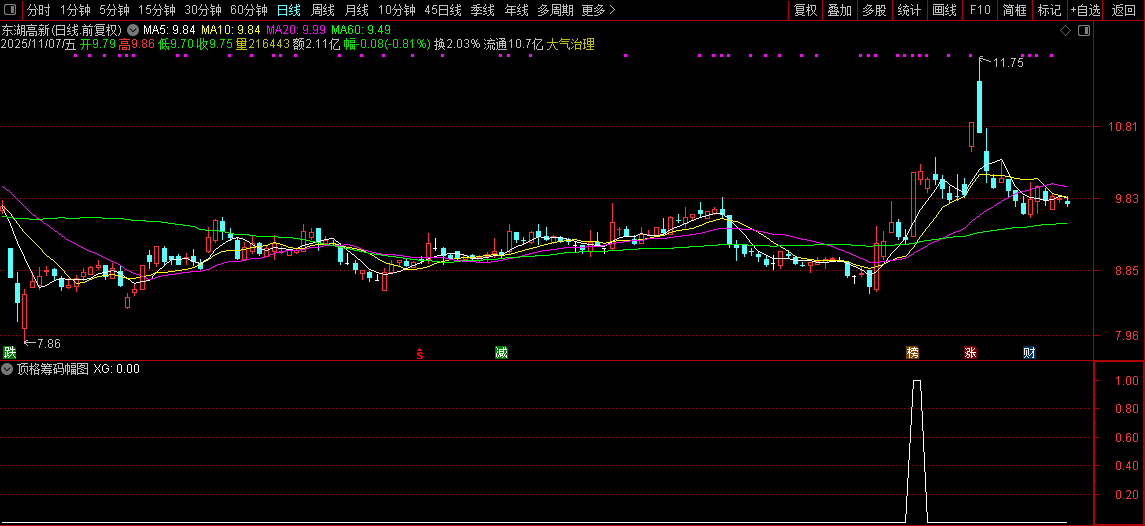1145x526 pixels.
Task: Click the pushpin icon at top-left corner
Action: point(11,10)
